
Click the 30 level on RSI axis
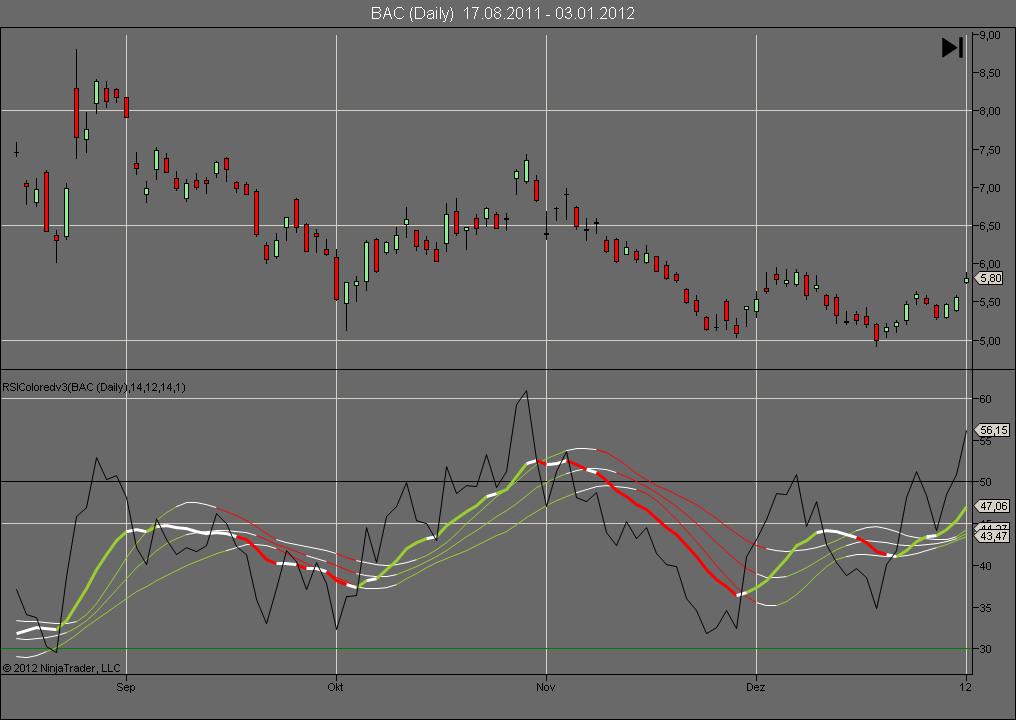click(x=985, y=649)
